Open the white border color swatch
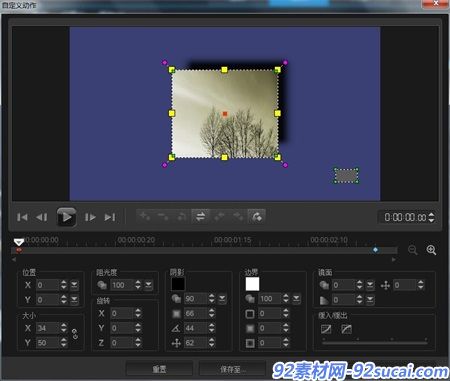Viewport: 450px width, 381px height. (252, 284)
